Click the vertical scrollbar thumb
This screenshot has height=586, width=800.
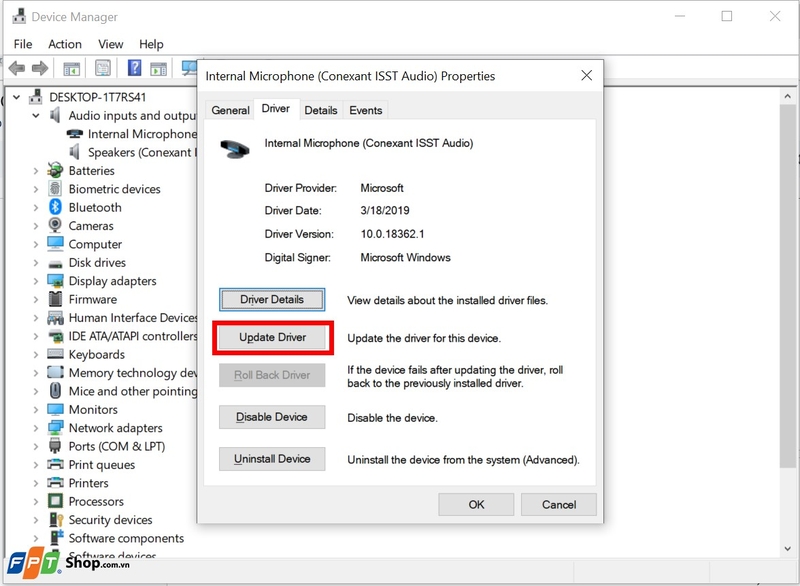point(787,286)
